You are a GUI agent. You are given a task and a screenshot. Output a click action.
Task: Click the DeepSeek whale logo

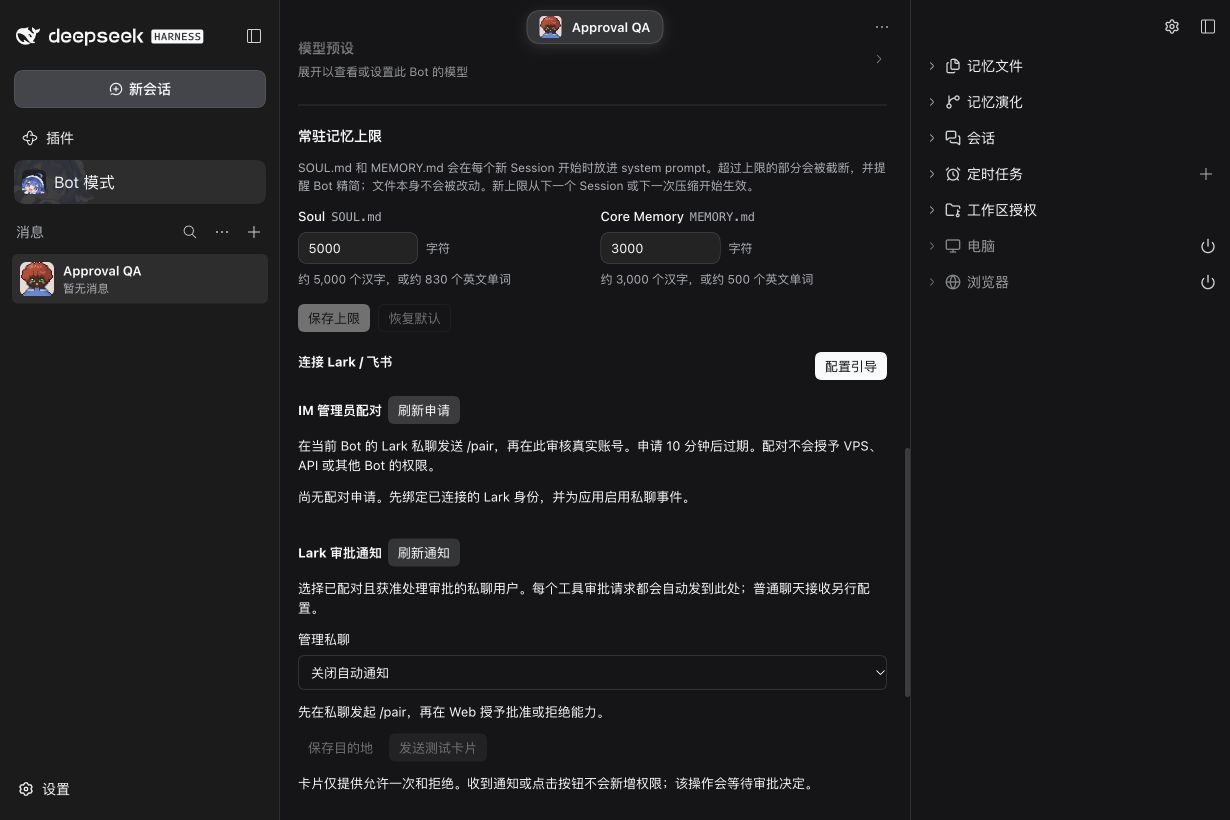[x=28, y=36]
